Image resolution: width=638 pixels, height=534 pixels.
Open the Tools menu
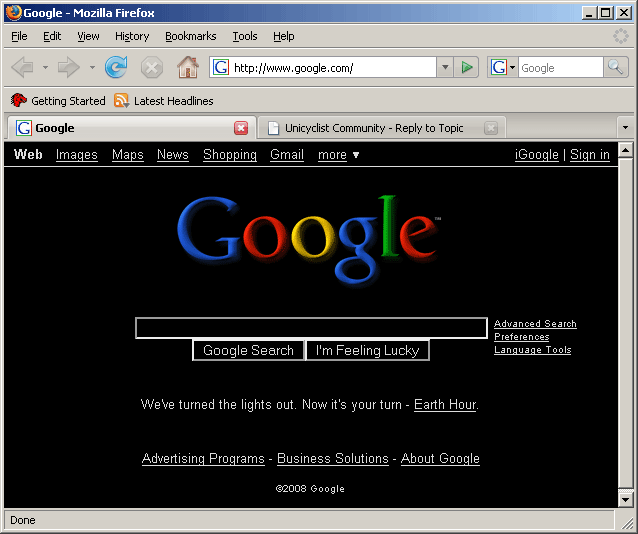tap(245, 36)
